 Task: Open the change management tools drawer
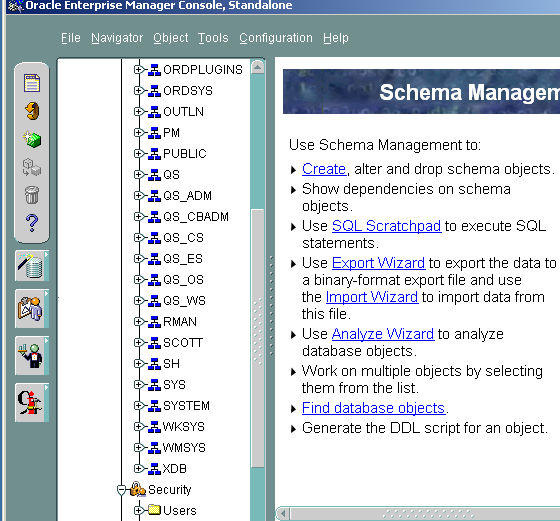[x=32, y=309]
